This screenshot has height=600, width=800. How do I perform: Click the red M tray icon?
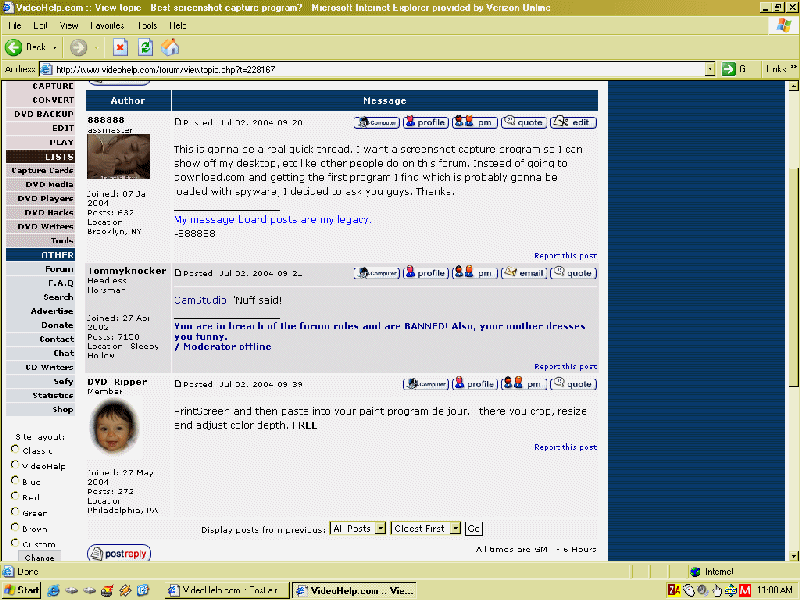(745, 590)
